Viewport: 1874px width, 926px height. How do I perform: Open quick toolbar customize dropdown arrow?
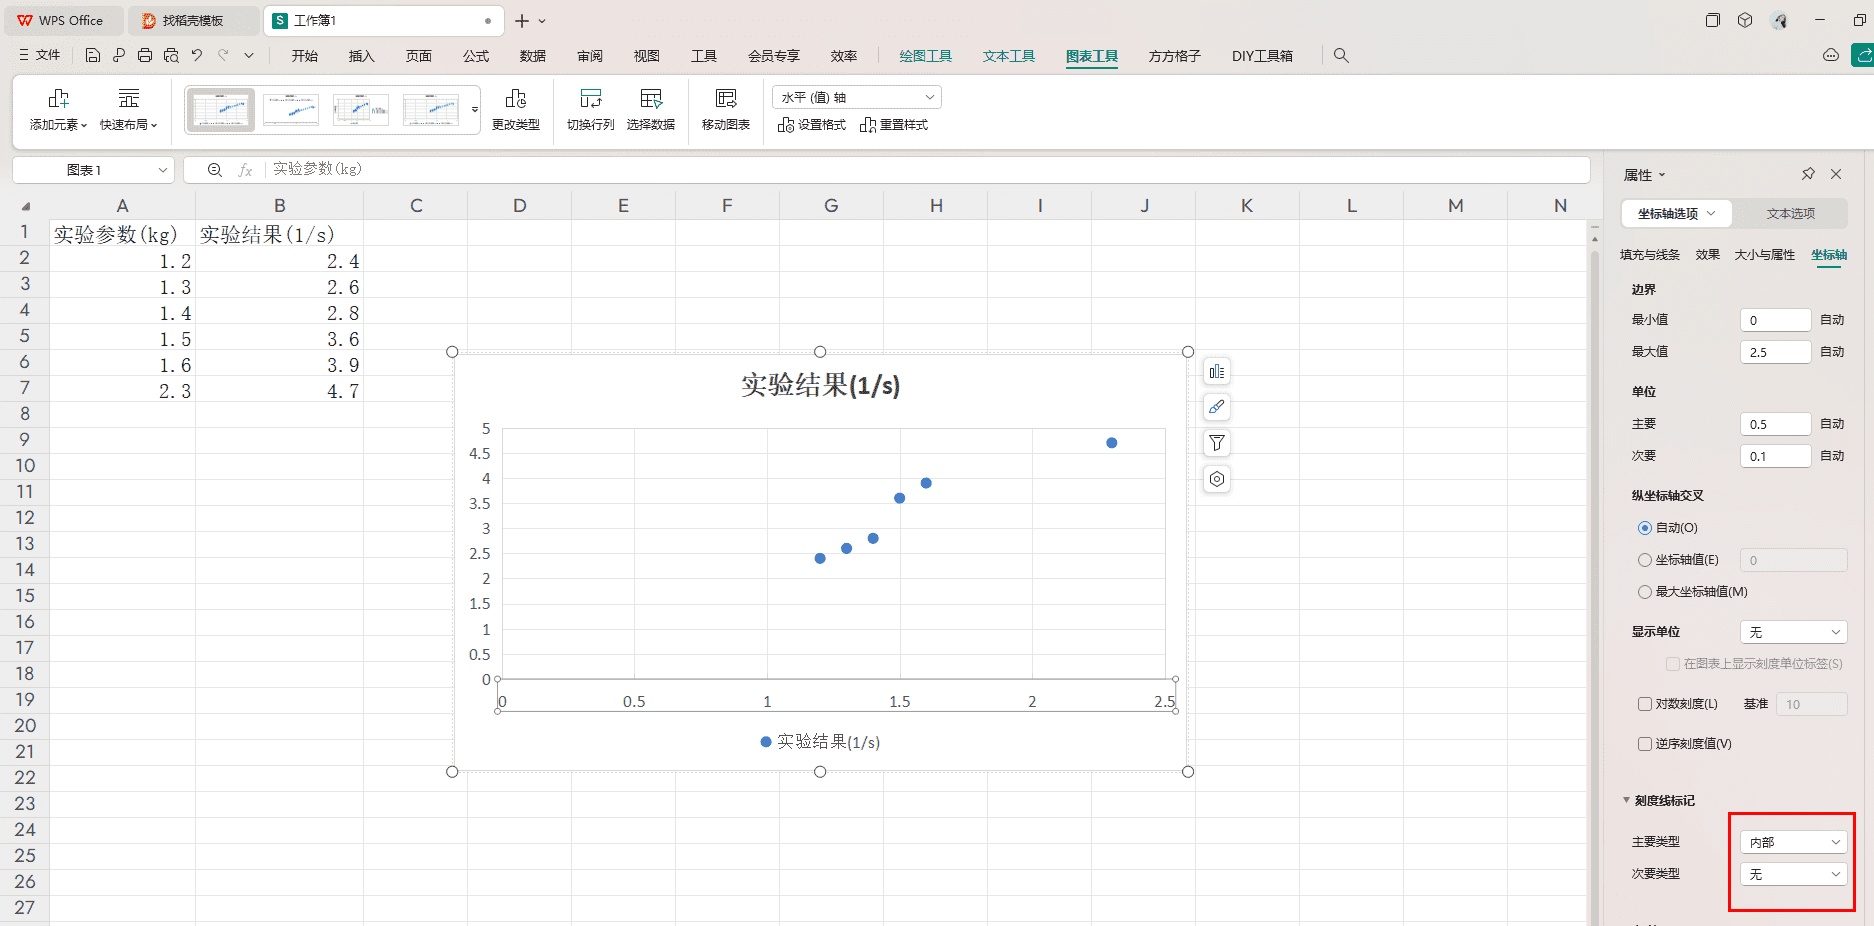(x=249, y=56)
